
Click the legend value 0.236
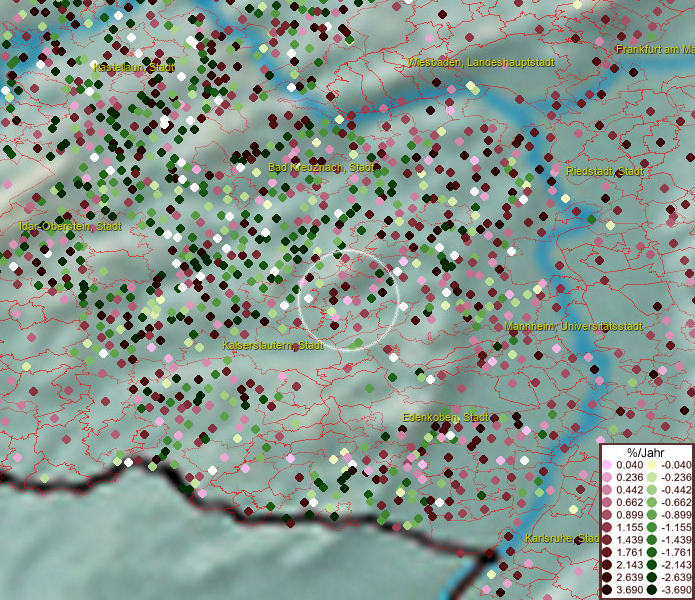(x=629, y=477)
